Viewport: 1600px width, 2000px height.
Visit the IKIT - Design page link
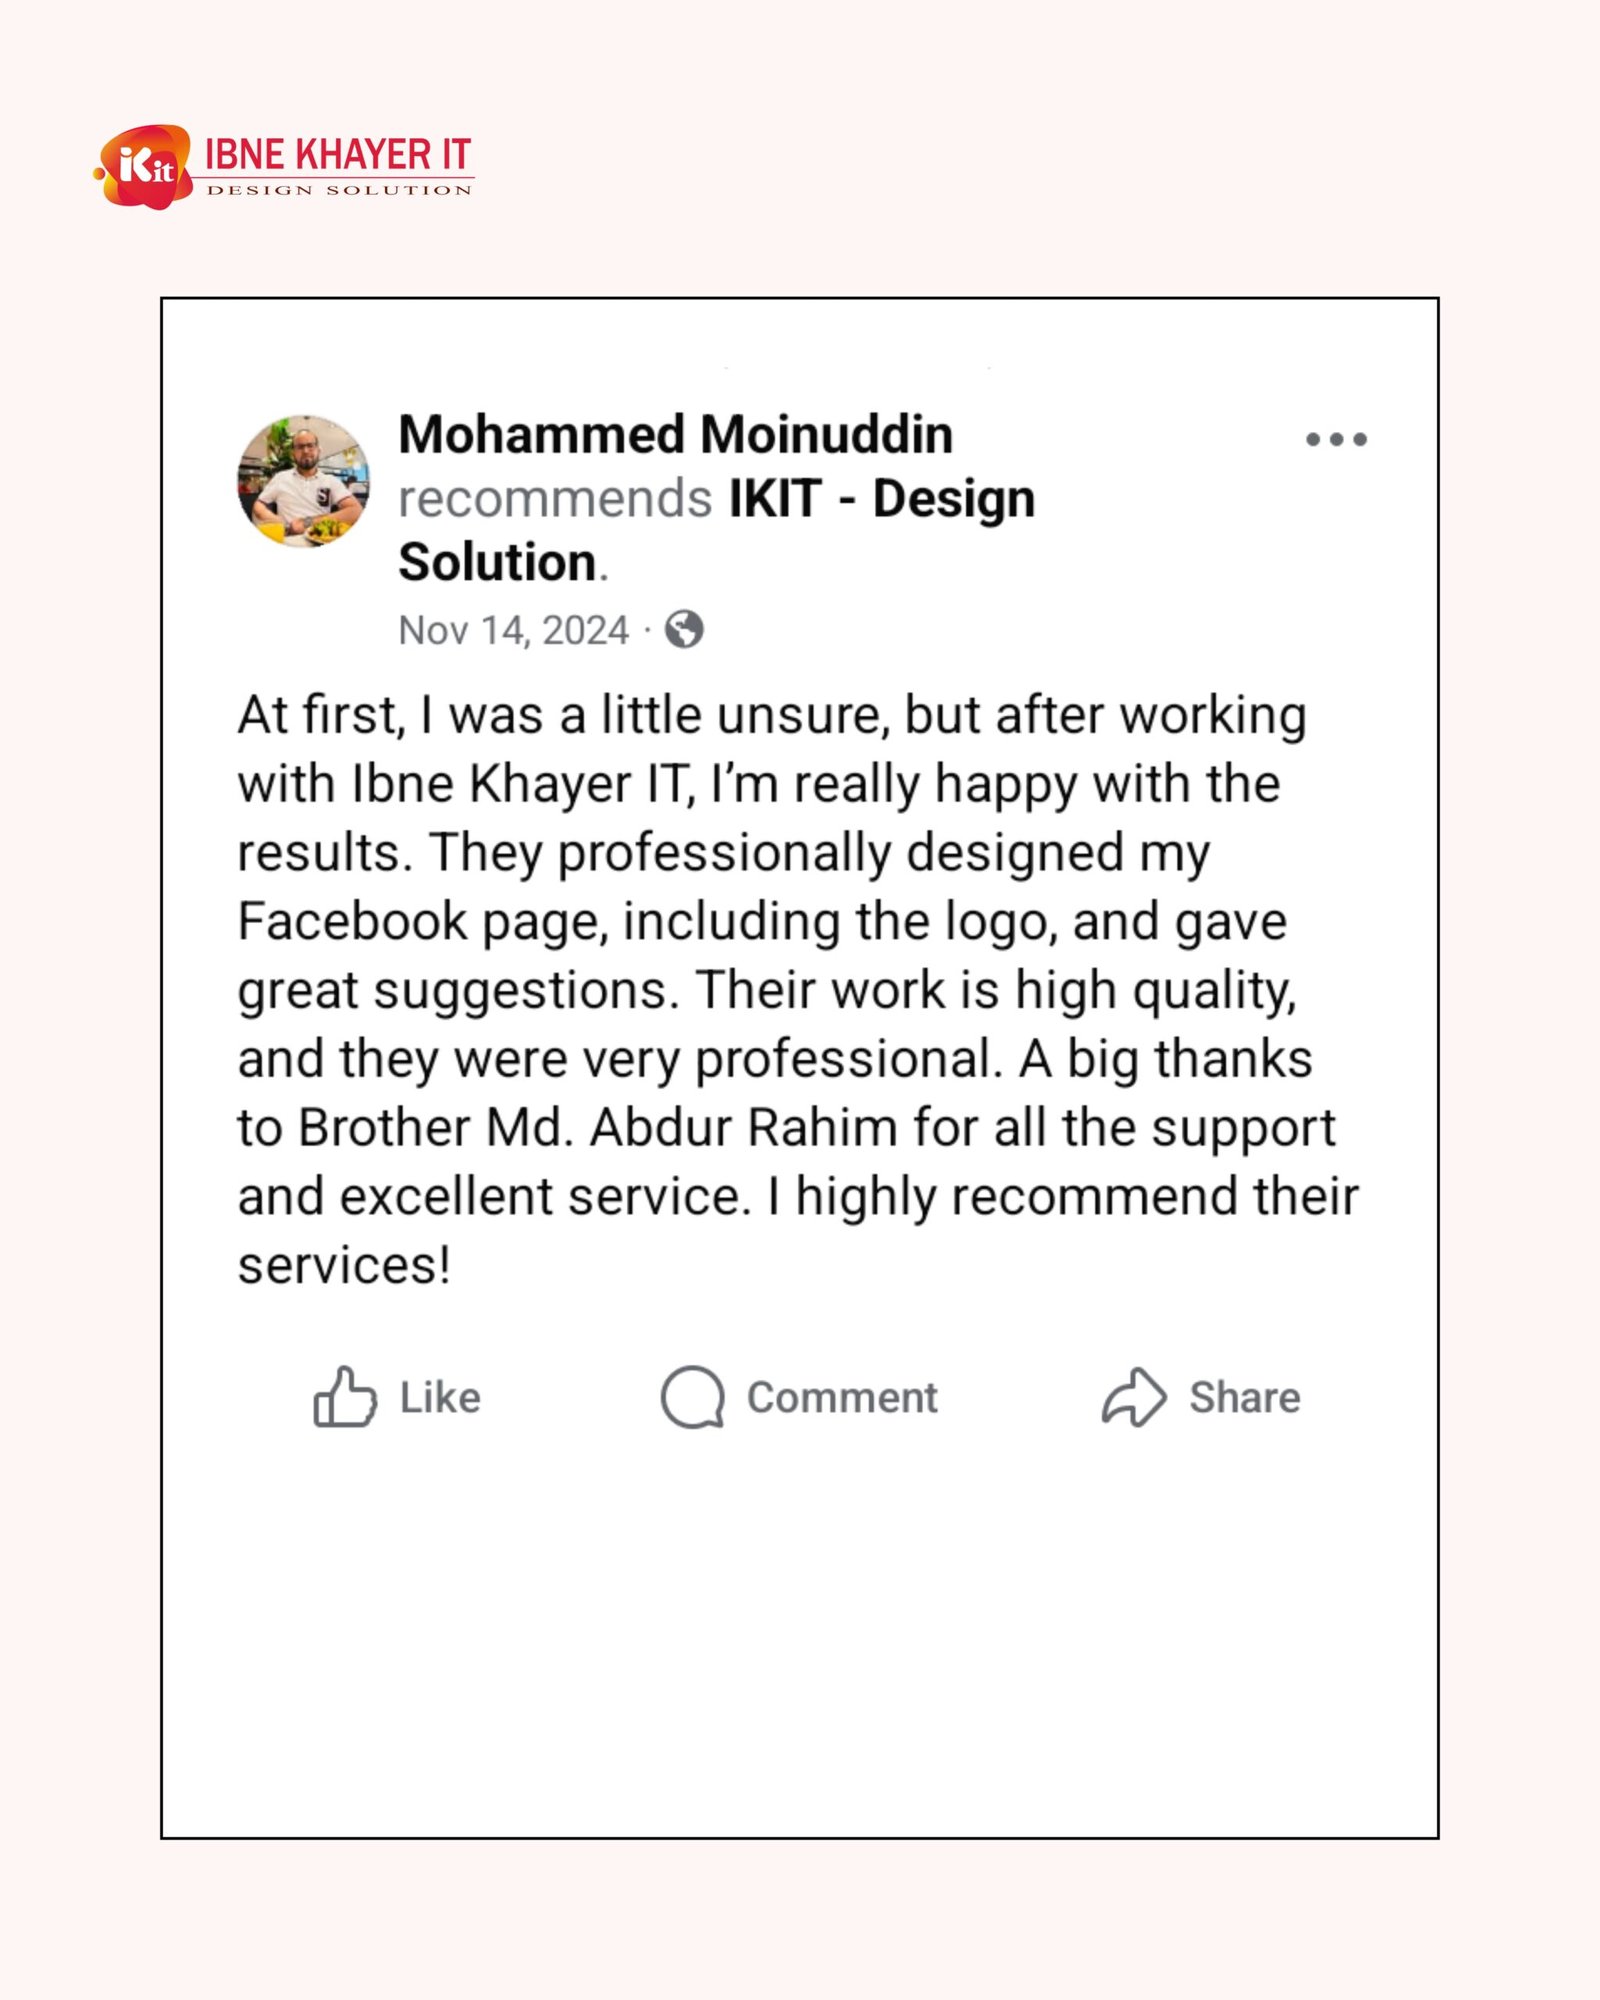click(x=881, y=499)
